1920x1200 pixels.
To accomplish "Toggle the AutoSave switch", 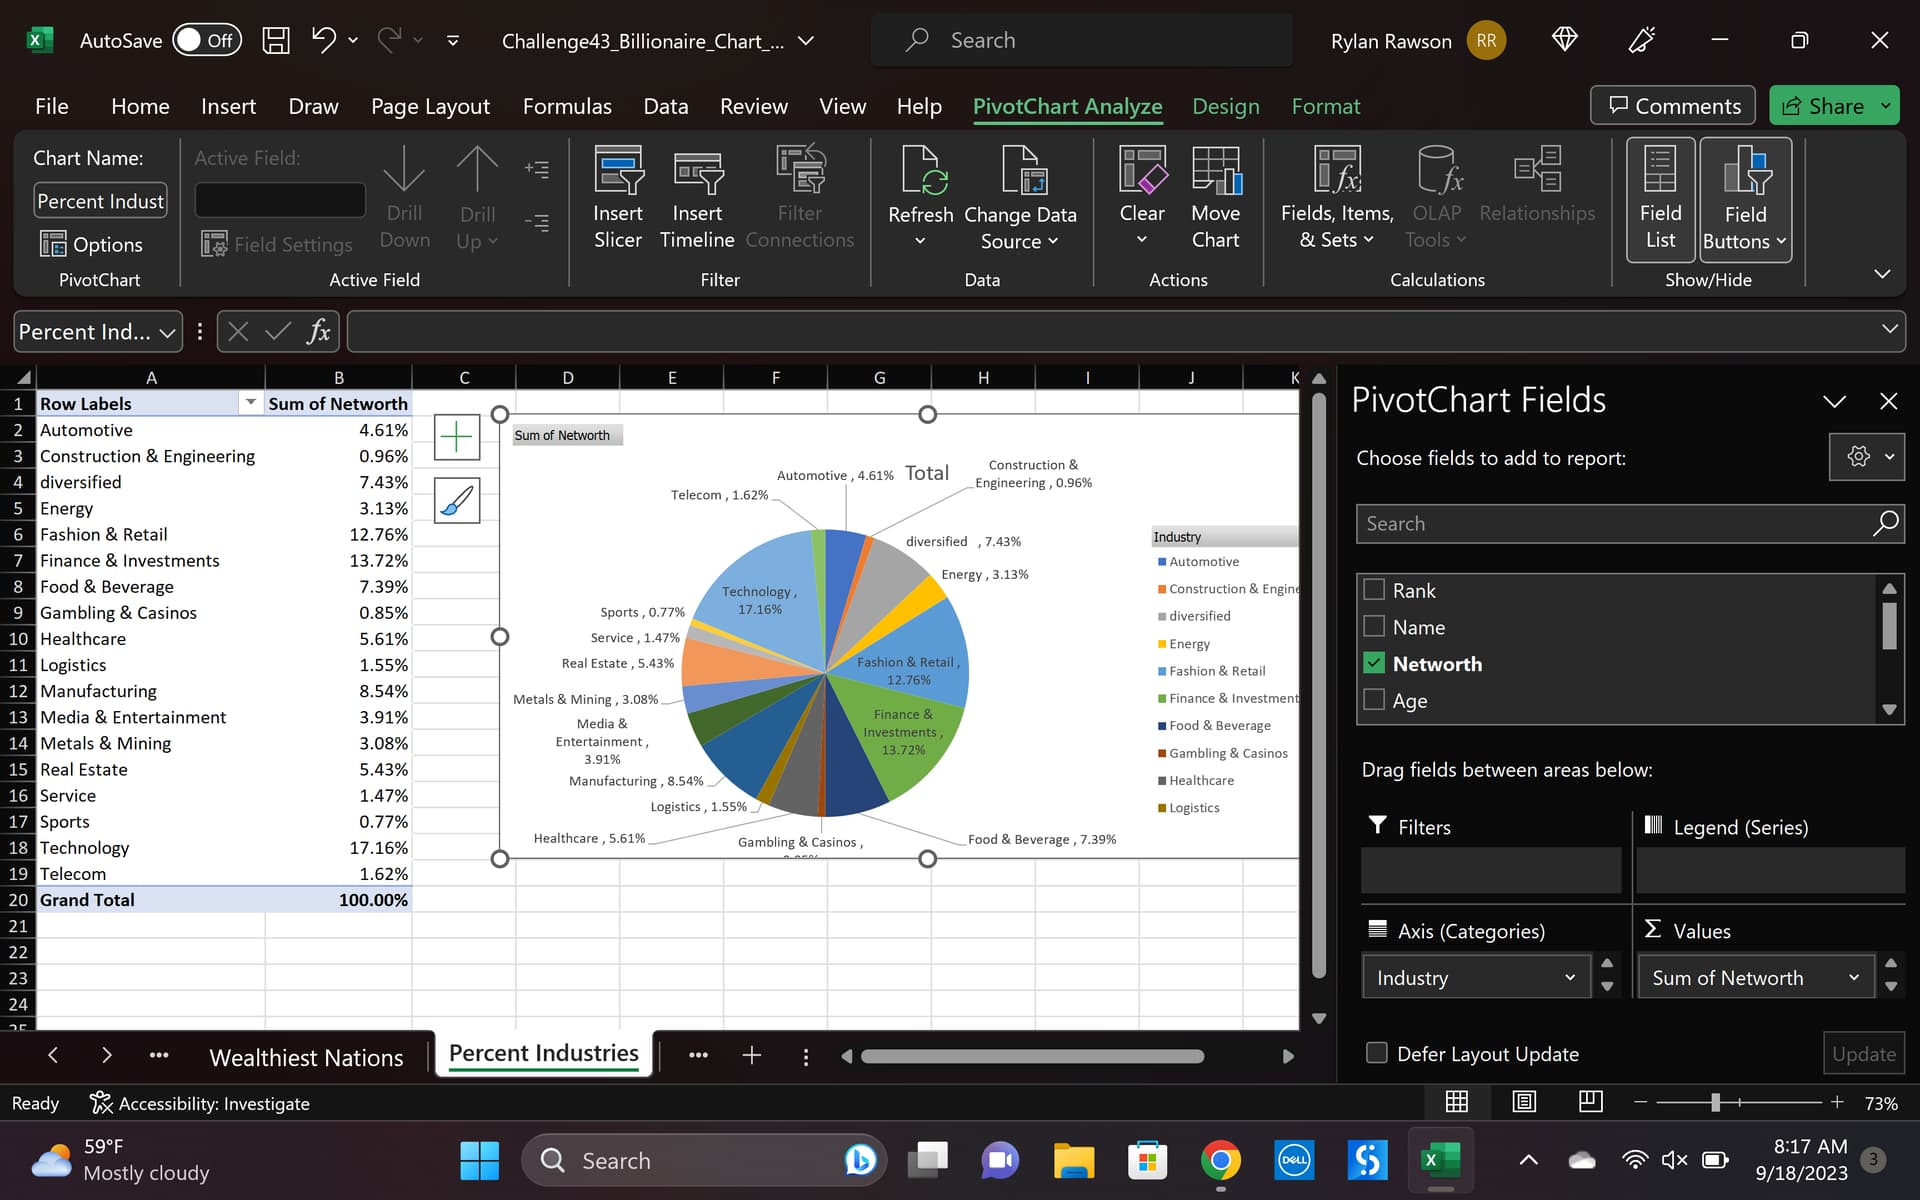I will click(x=207, y=40).
